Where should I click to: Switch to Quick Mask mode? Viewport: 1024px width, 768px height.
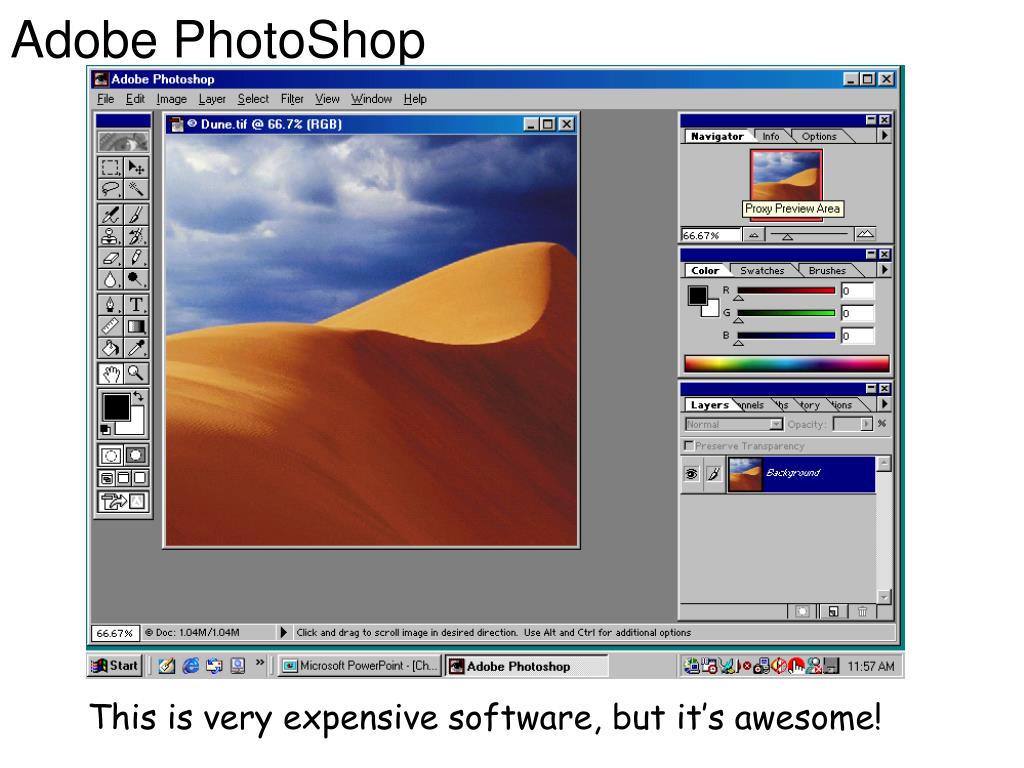pyautogui.click(x=136, y=455)
